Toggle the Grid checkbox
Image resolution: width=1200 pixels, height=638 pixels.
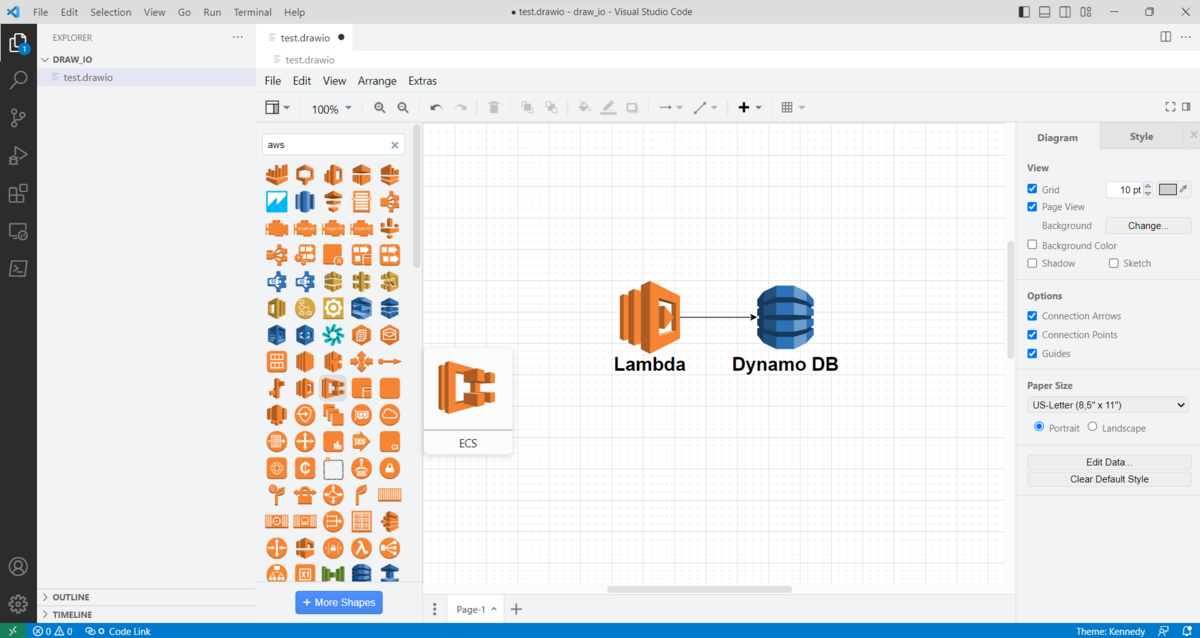pos(1032,189)
